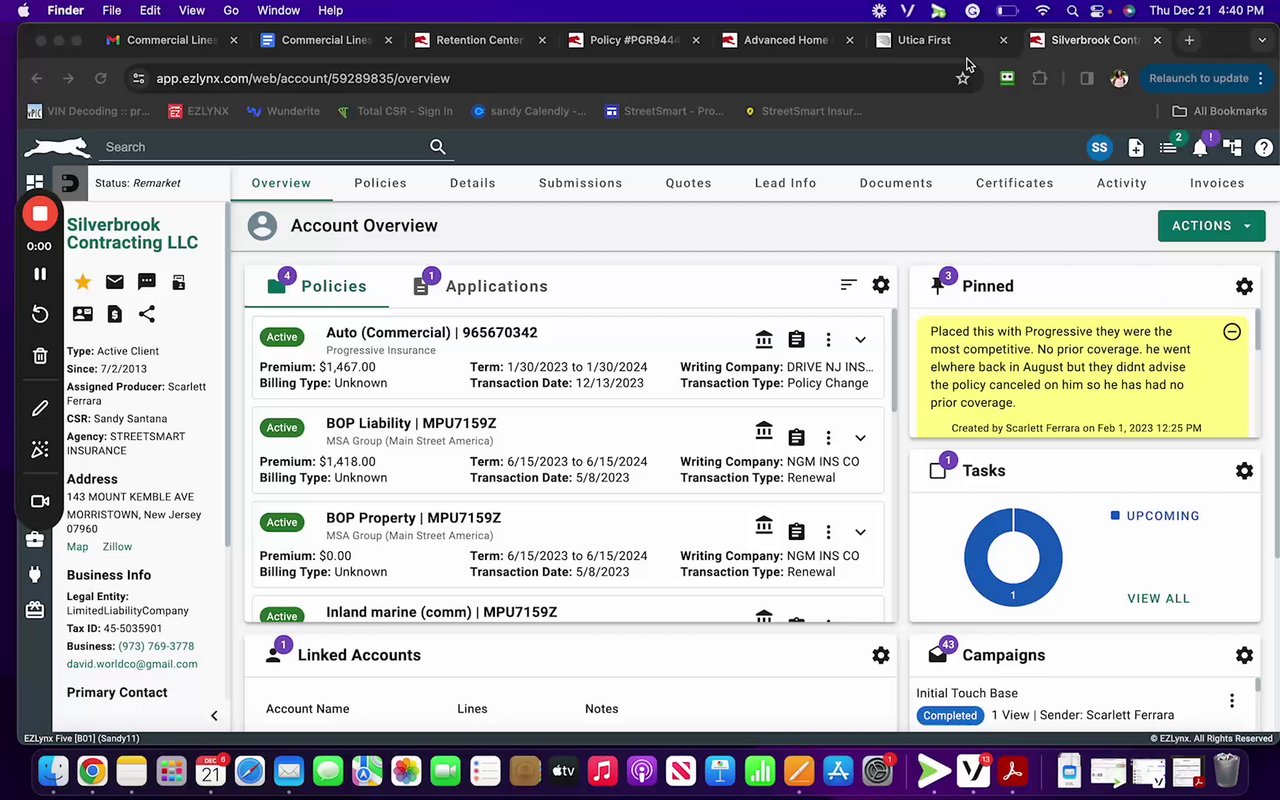Open the notifications bell icon
The image size is (1280, 800).
1200,148
